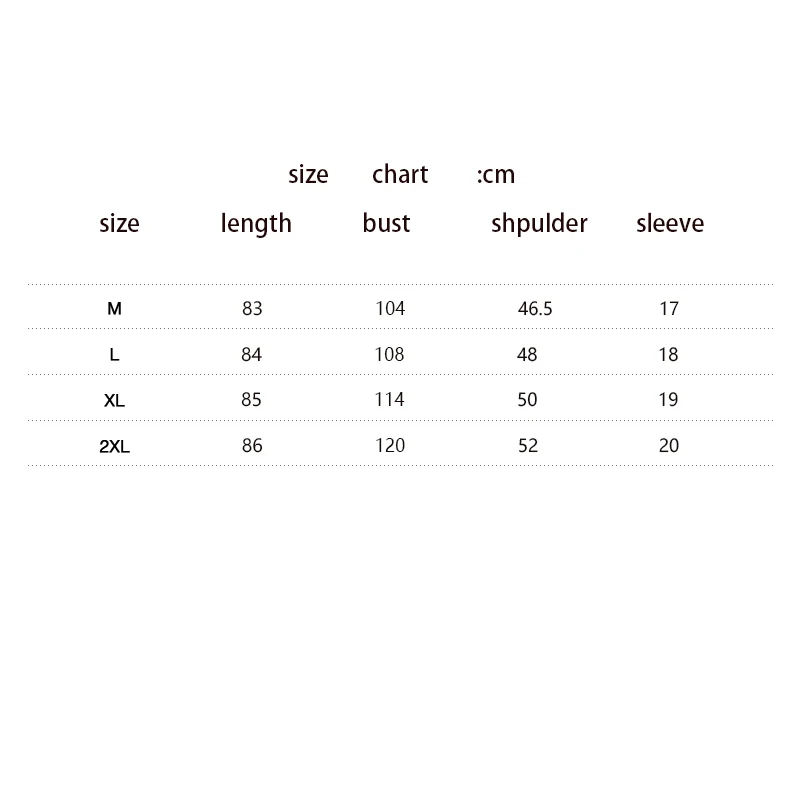Screen dimensions: 800x800
Task: Select the L size row label
Action: point(114,355)
